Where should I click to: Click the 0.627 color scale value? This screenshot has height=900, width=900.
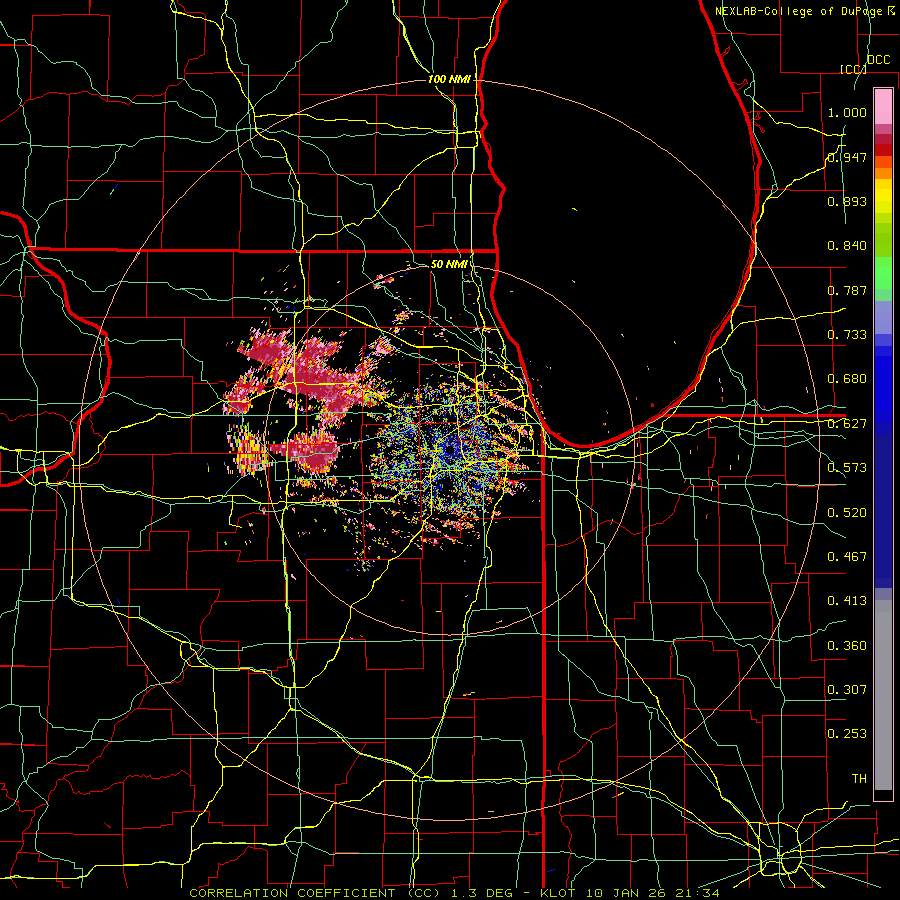coord(847,424)
